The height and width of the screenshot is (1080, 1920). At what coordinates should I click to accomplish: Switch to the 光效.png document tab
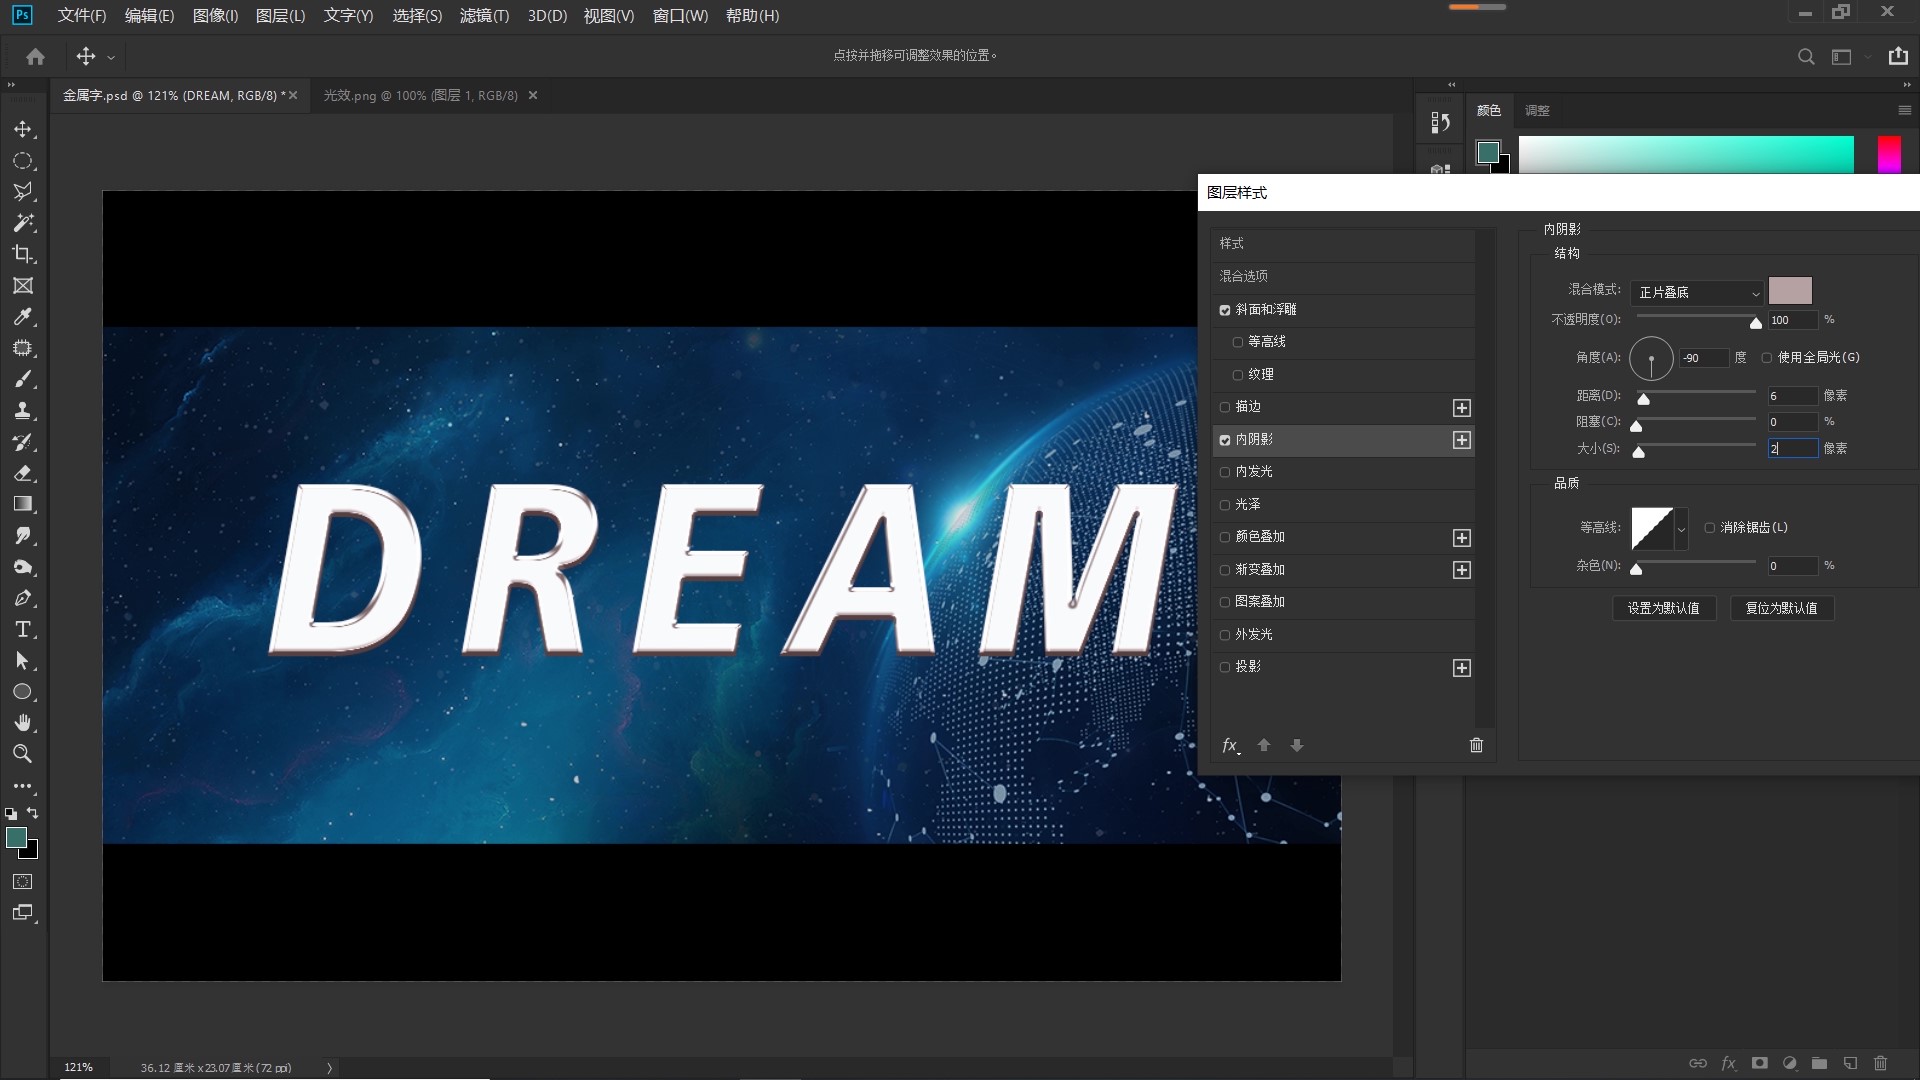pyautogui.click(x=420, y=96)
